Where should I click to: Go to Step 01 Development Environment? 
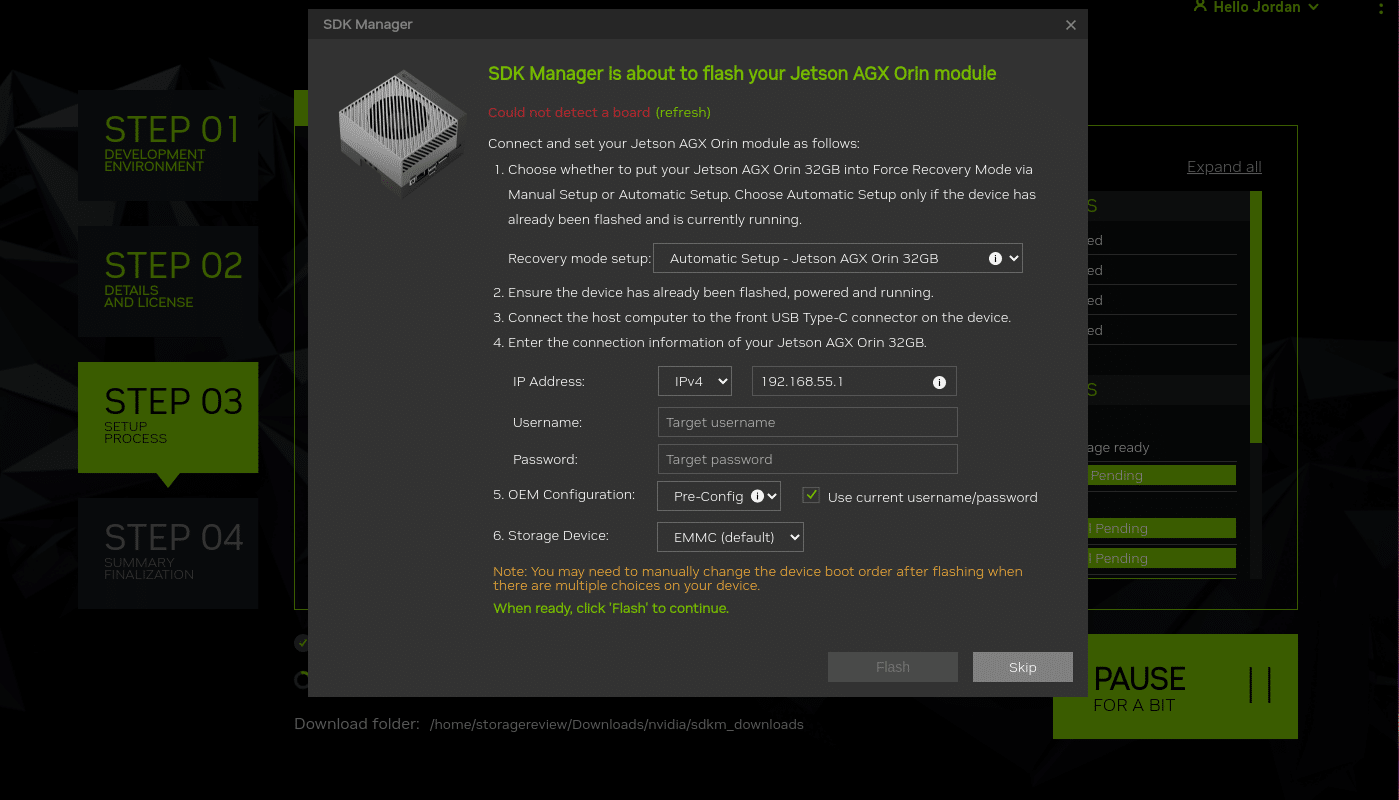tap(168, 145)
